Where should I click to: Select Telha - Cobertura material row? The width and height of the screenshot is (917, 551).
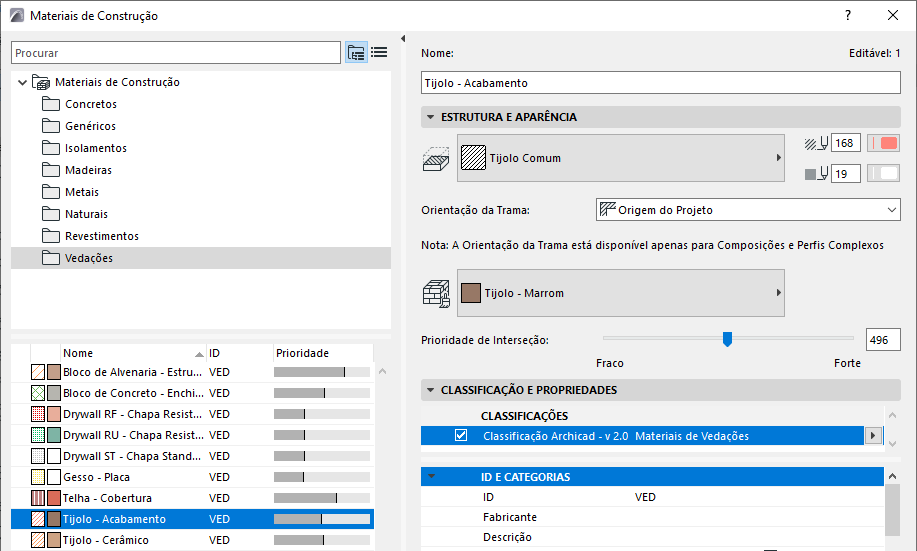pyautogui.click(x=192, y=498)
